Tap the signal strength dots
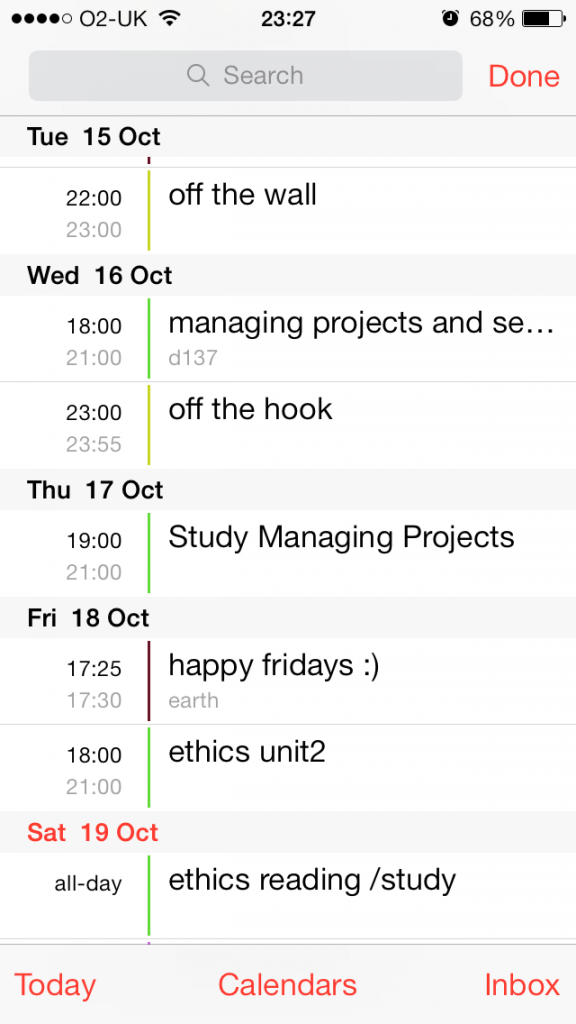Image resolution: width=576 pixels, height=1024 pixels. click(x=42, y=20)
